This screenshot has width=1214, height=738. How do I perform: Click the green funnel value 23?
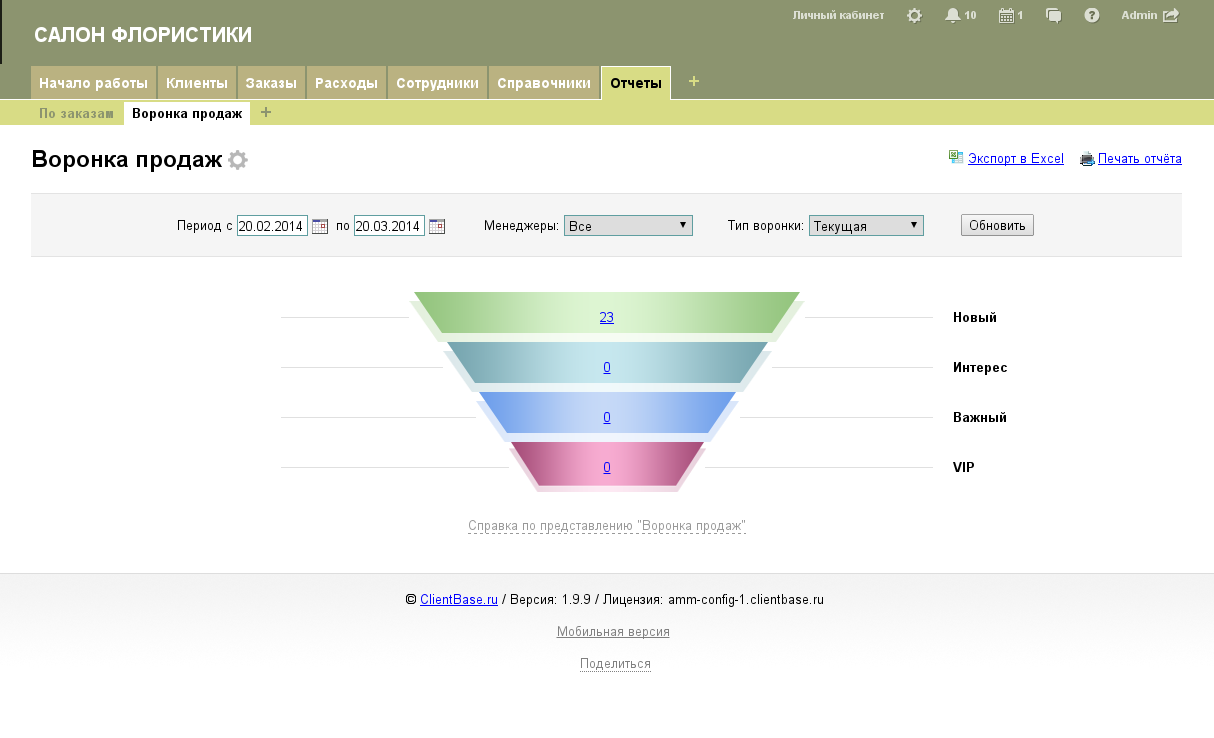[607, 318]
